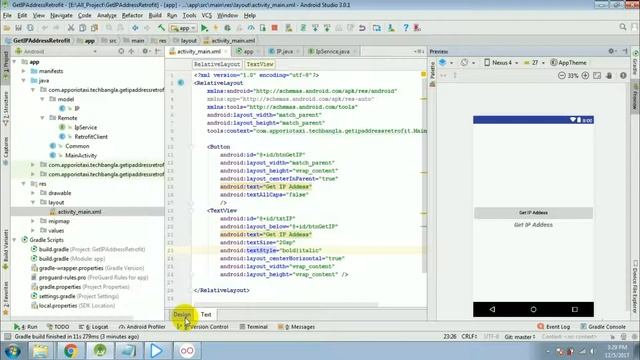Click the Open folder icon in toolbar
The image size is (640, 360).
(7, 28)
